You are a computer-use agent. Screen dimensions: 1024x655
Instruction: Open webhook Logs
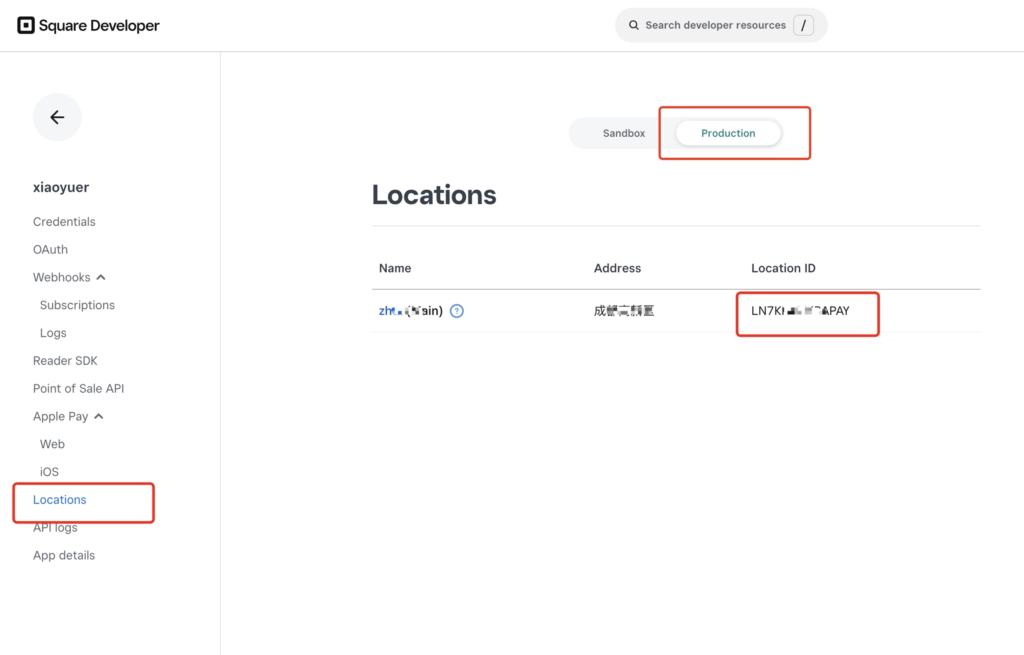(x=53, y=333)
